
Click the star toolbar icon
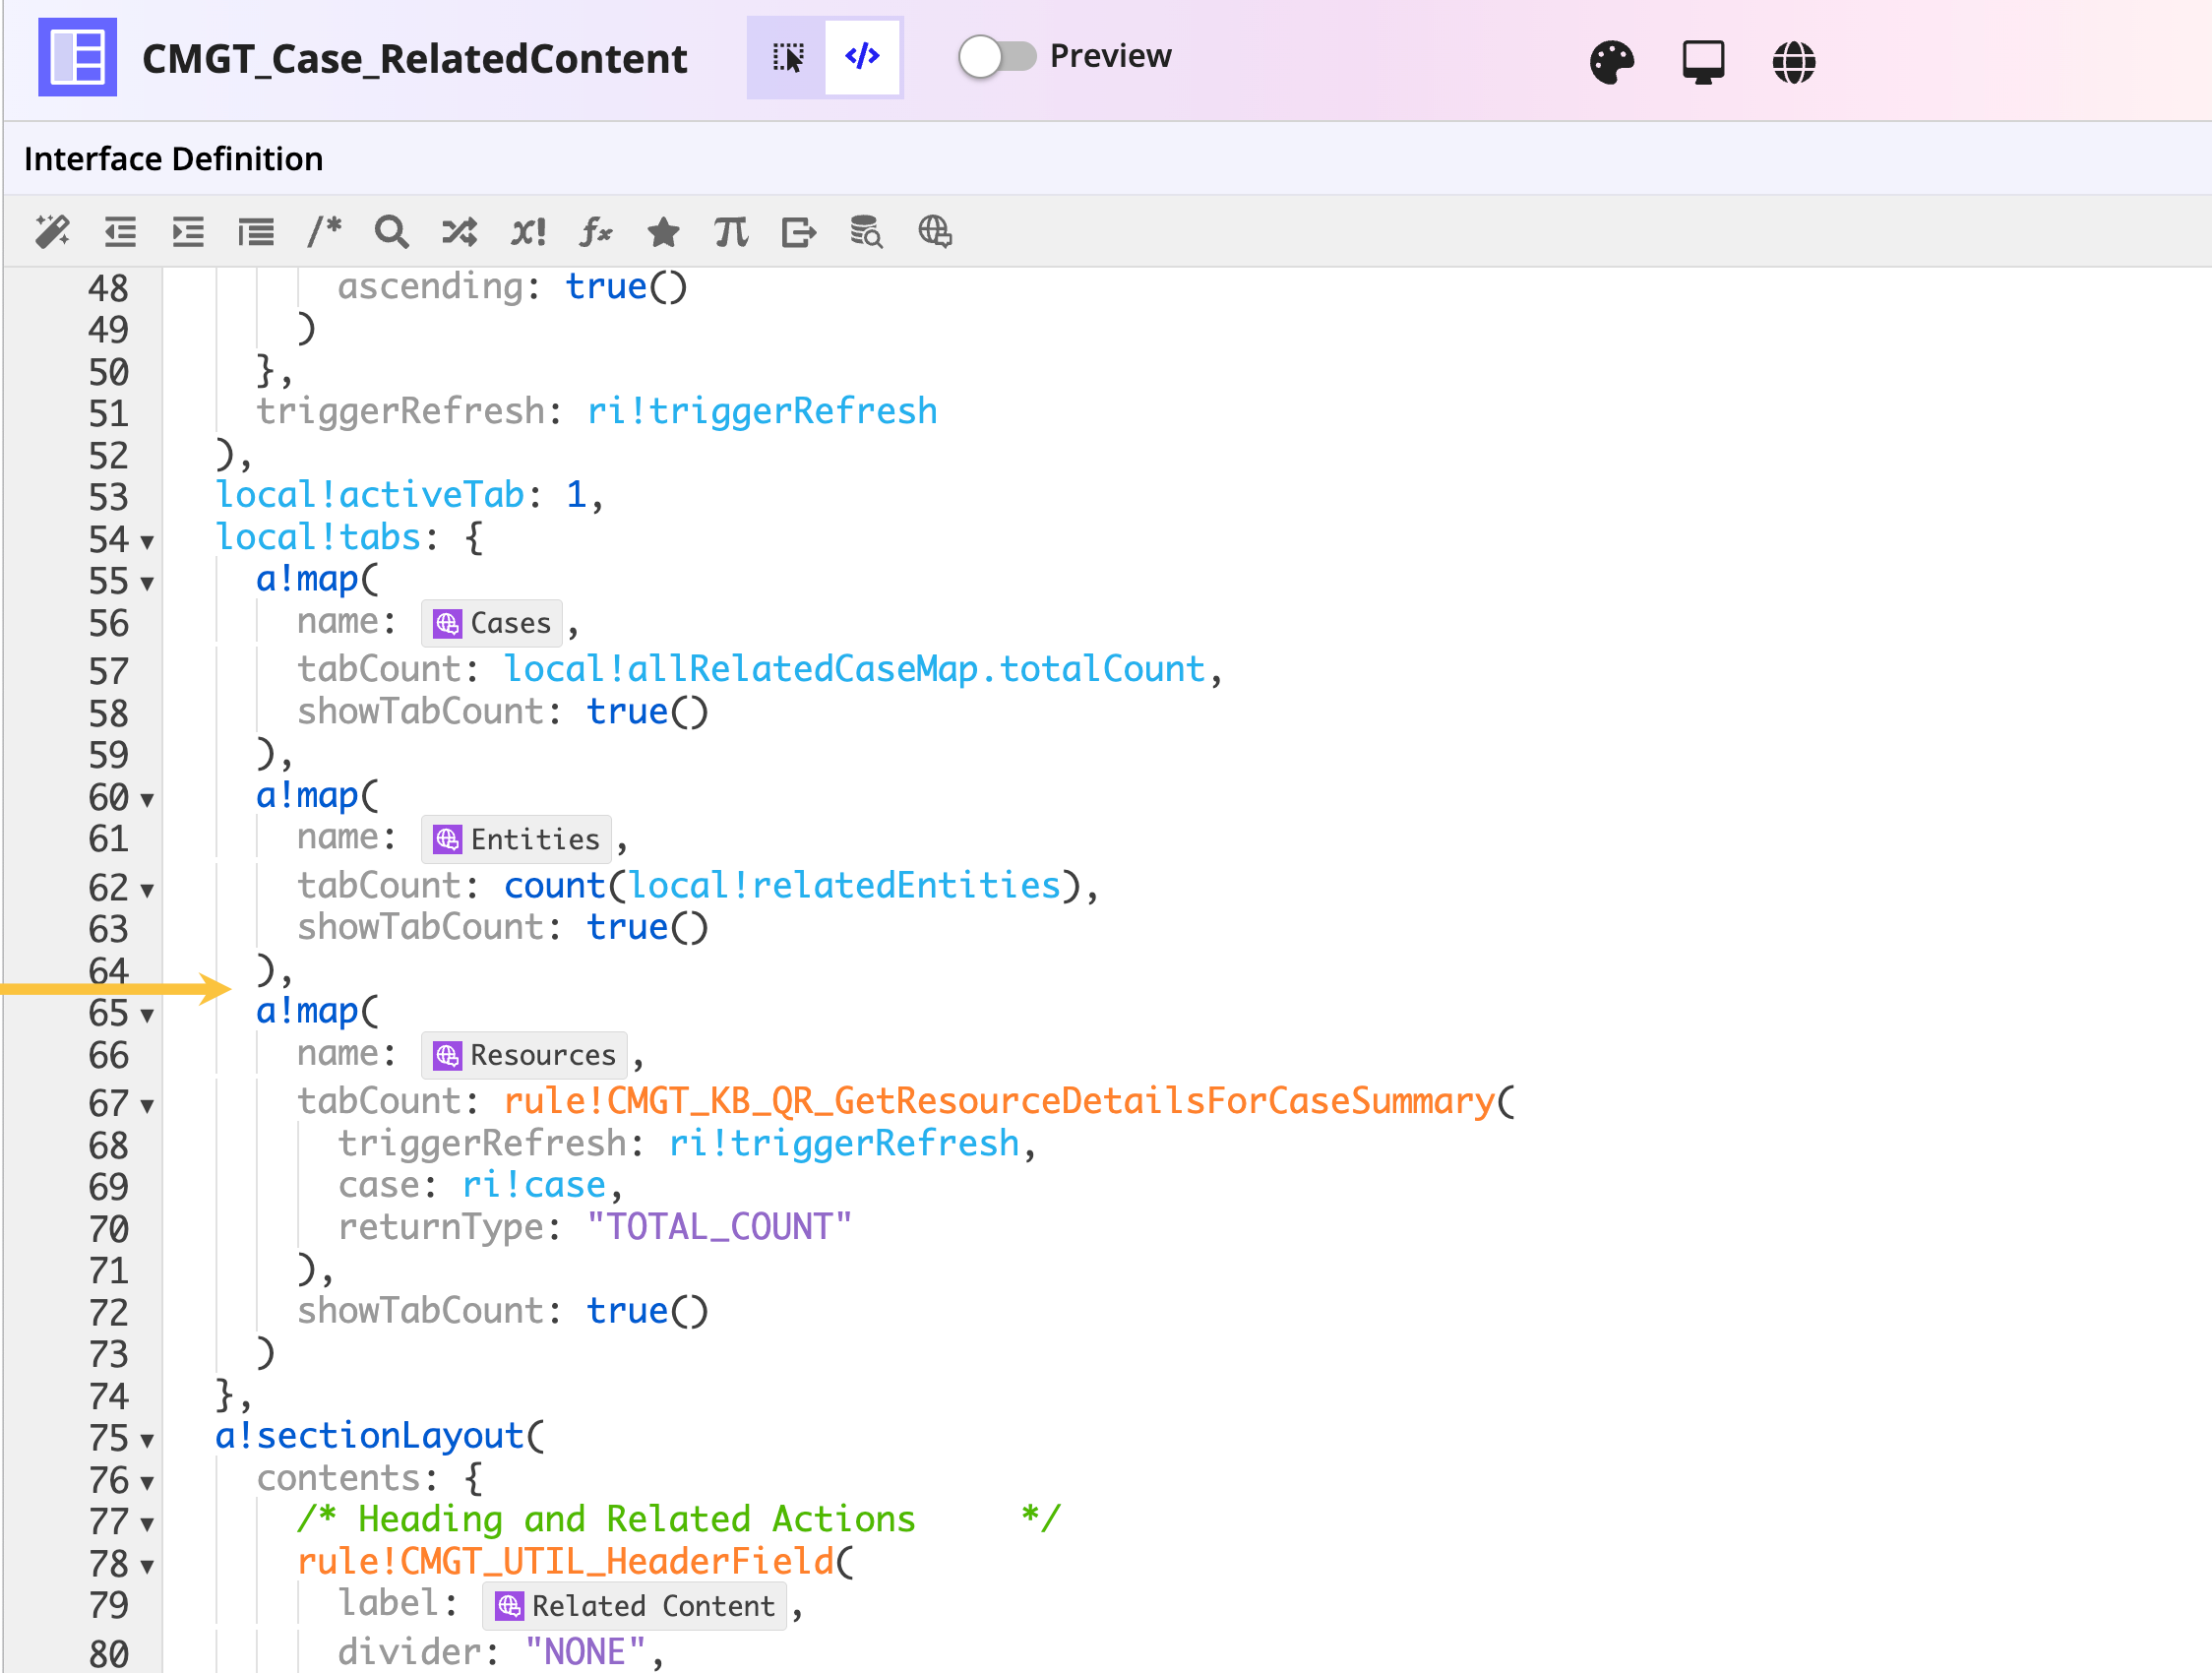tap(663, 232)
